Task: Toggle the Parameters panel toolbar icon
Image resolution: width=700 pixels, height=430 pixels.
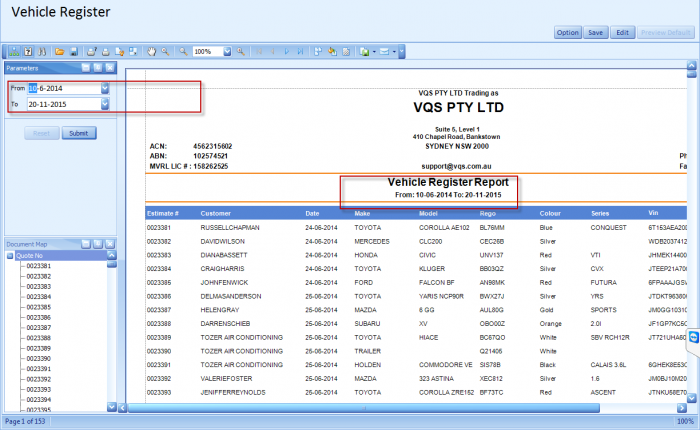Action: coord(28,52)
